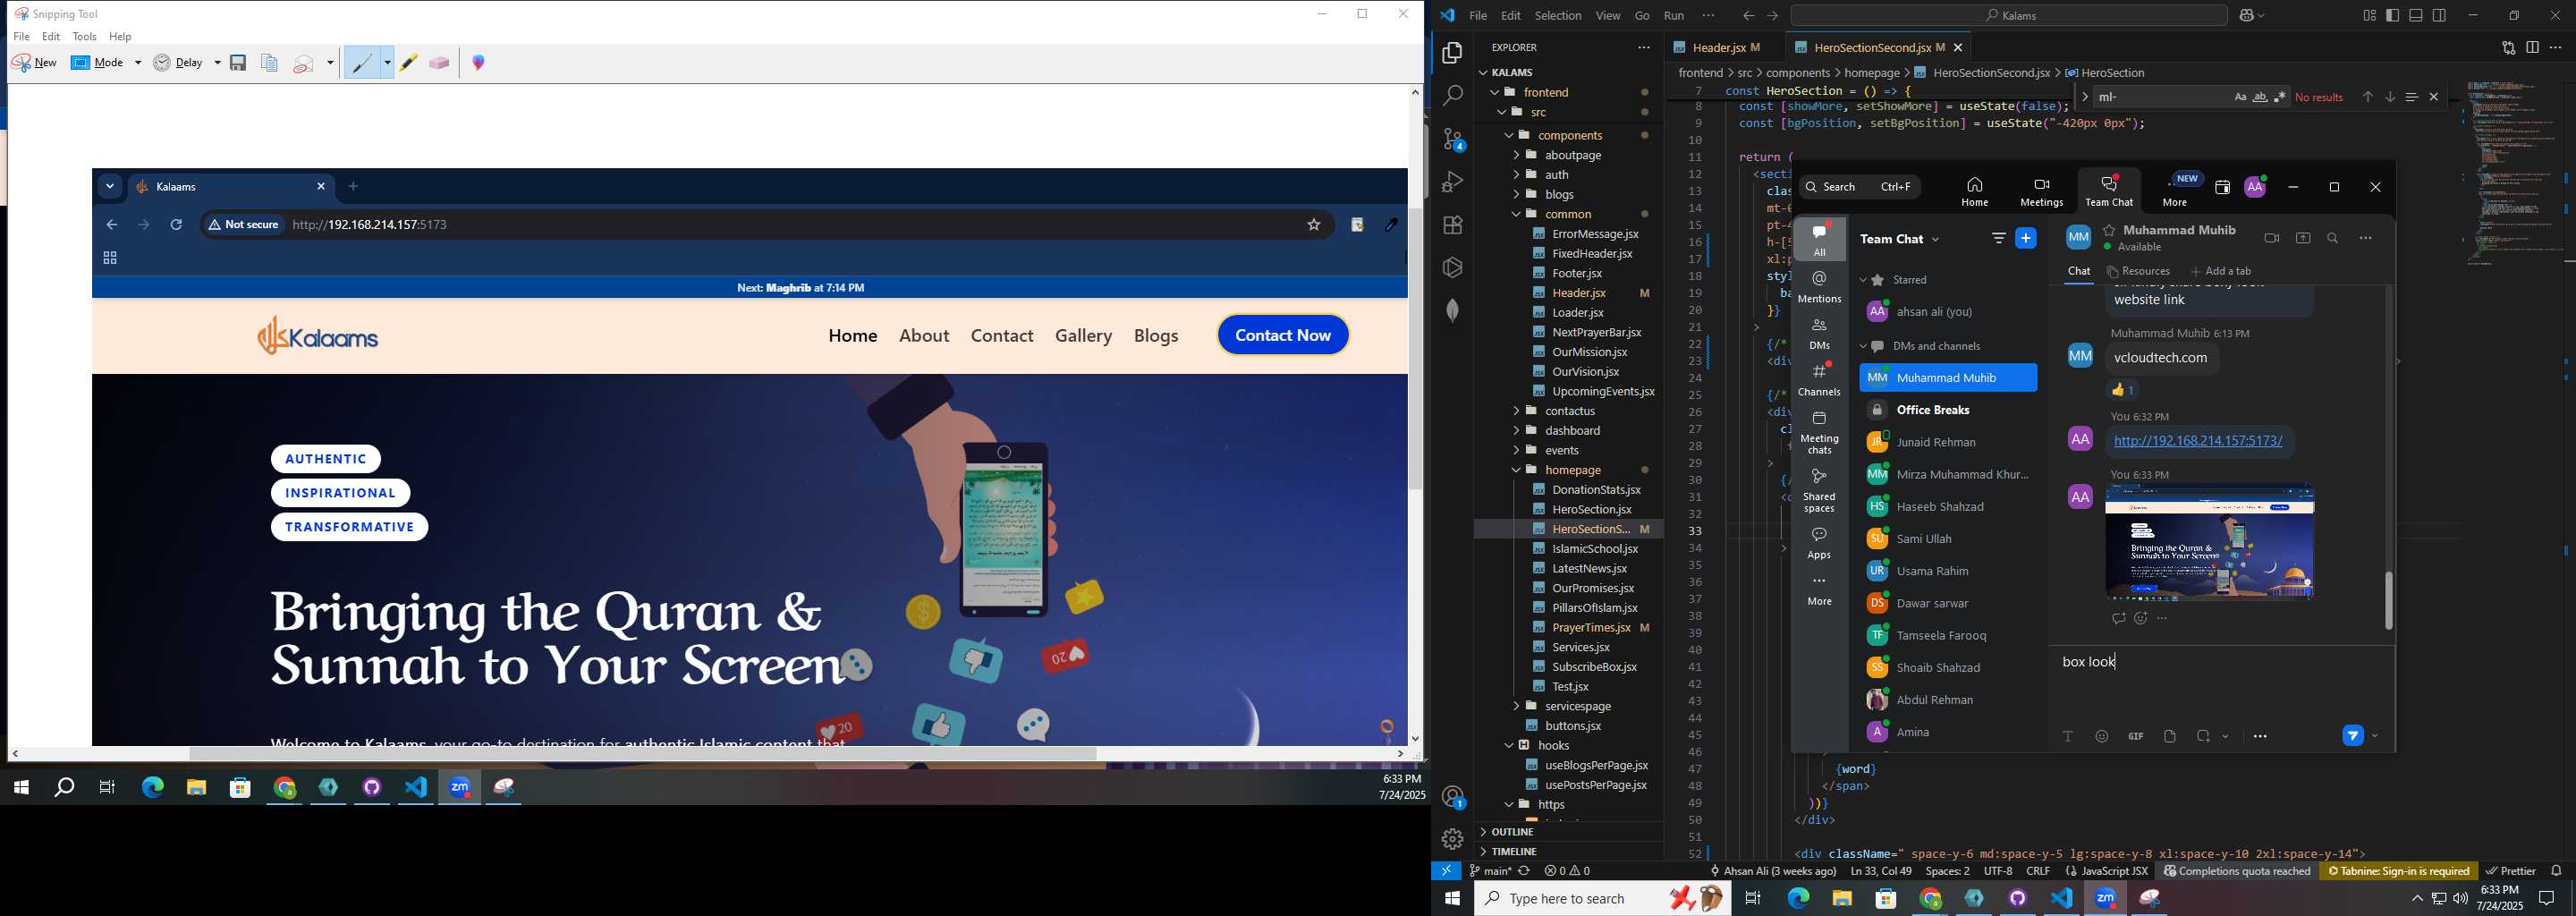This screenshot has height=916, width=2576.
Task: Search within the Muhammad Muhib chat
Action: tap(2332, 238)
